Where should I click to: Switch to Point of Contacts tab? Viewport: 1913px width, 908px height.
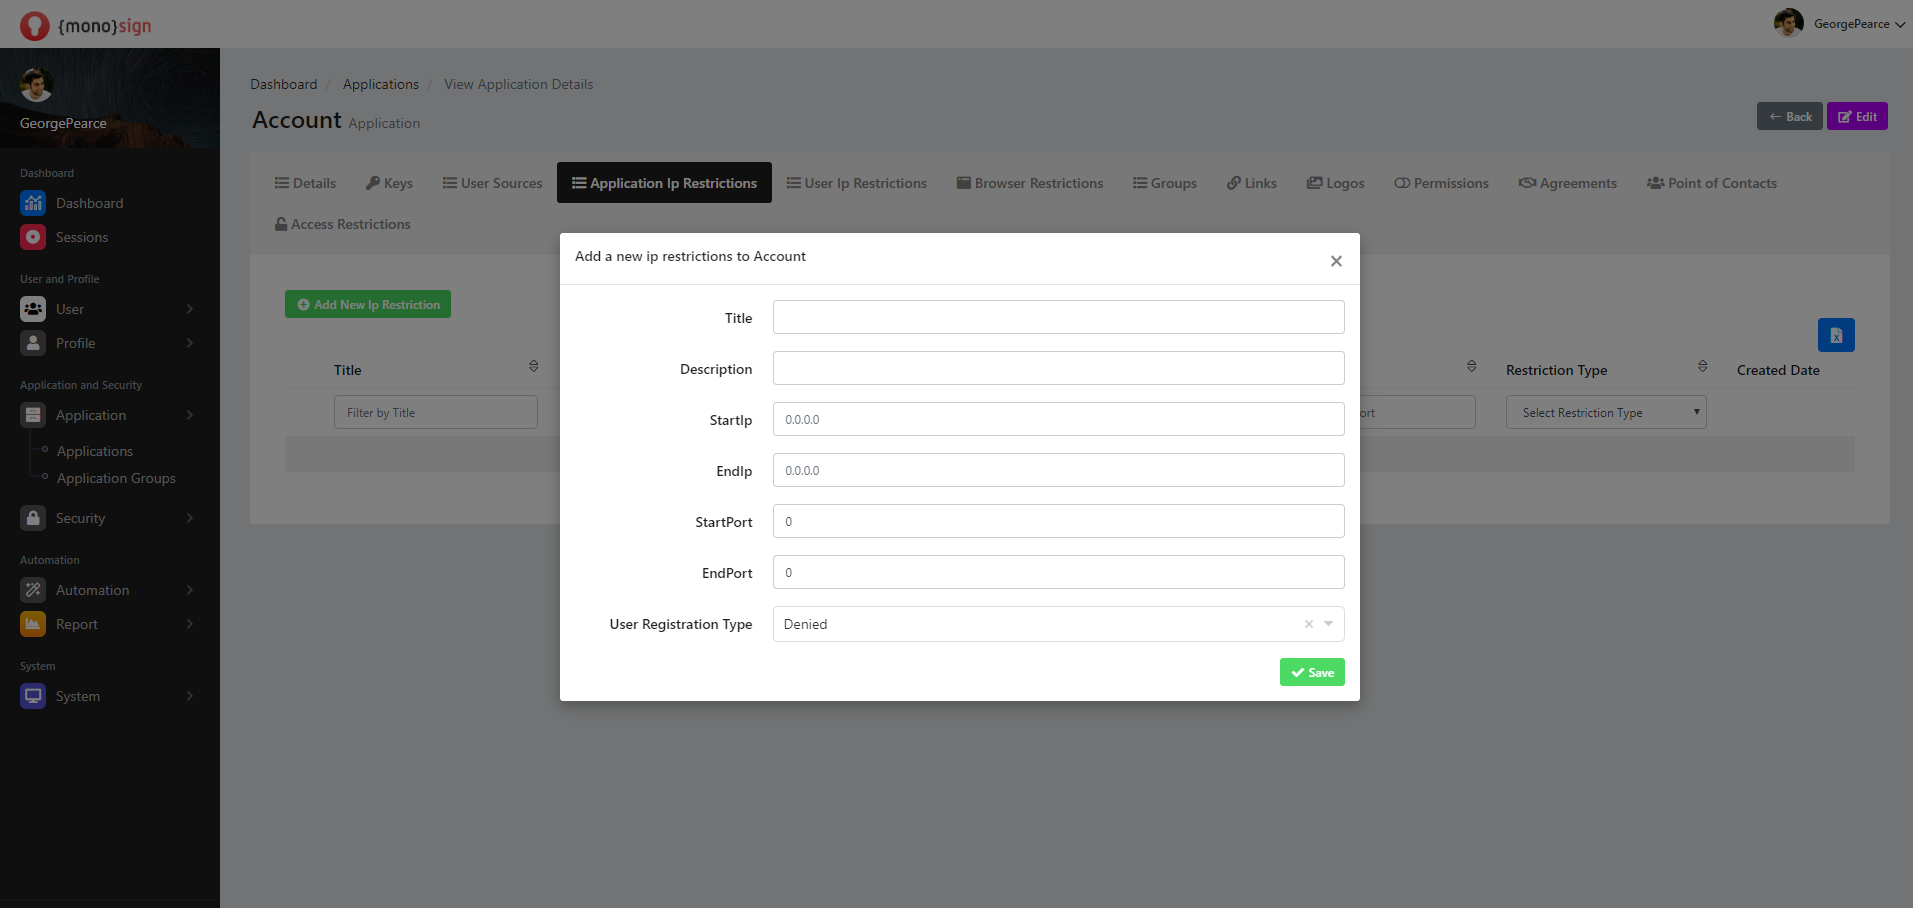tap(1712, 183)
